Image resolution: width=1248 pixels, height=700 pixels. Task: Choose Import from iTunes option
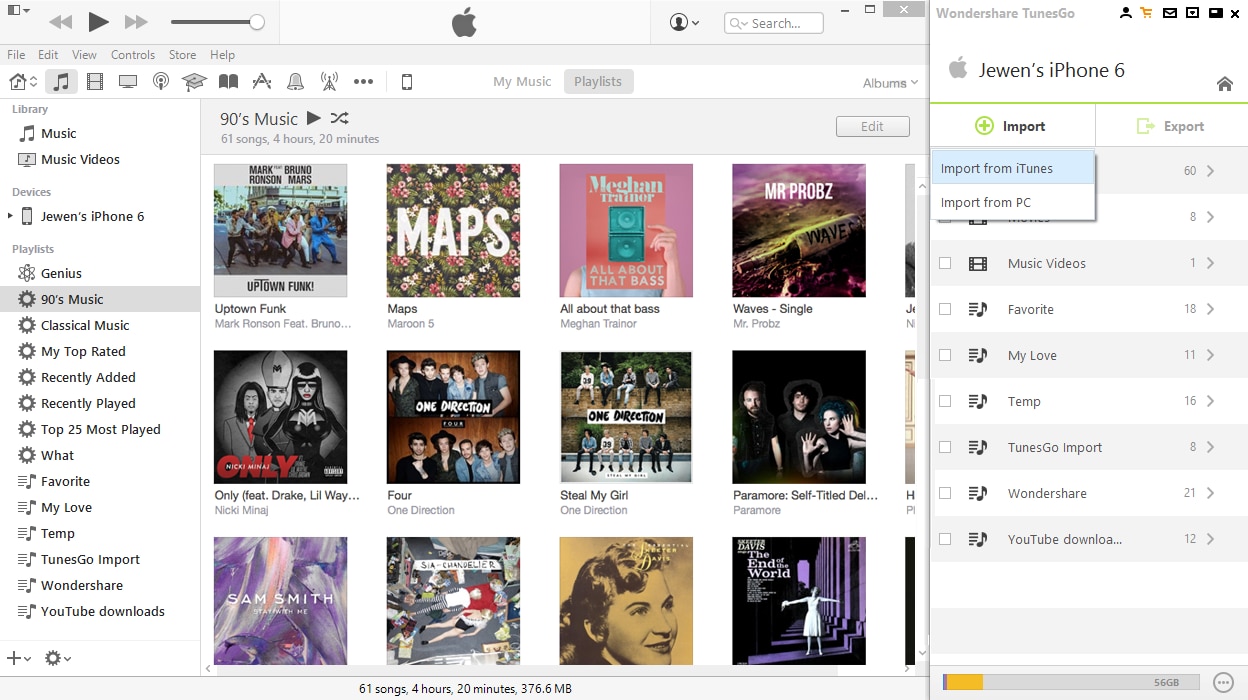(997, 169)
